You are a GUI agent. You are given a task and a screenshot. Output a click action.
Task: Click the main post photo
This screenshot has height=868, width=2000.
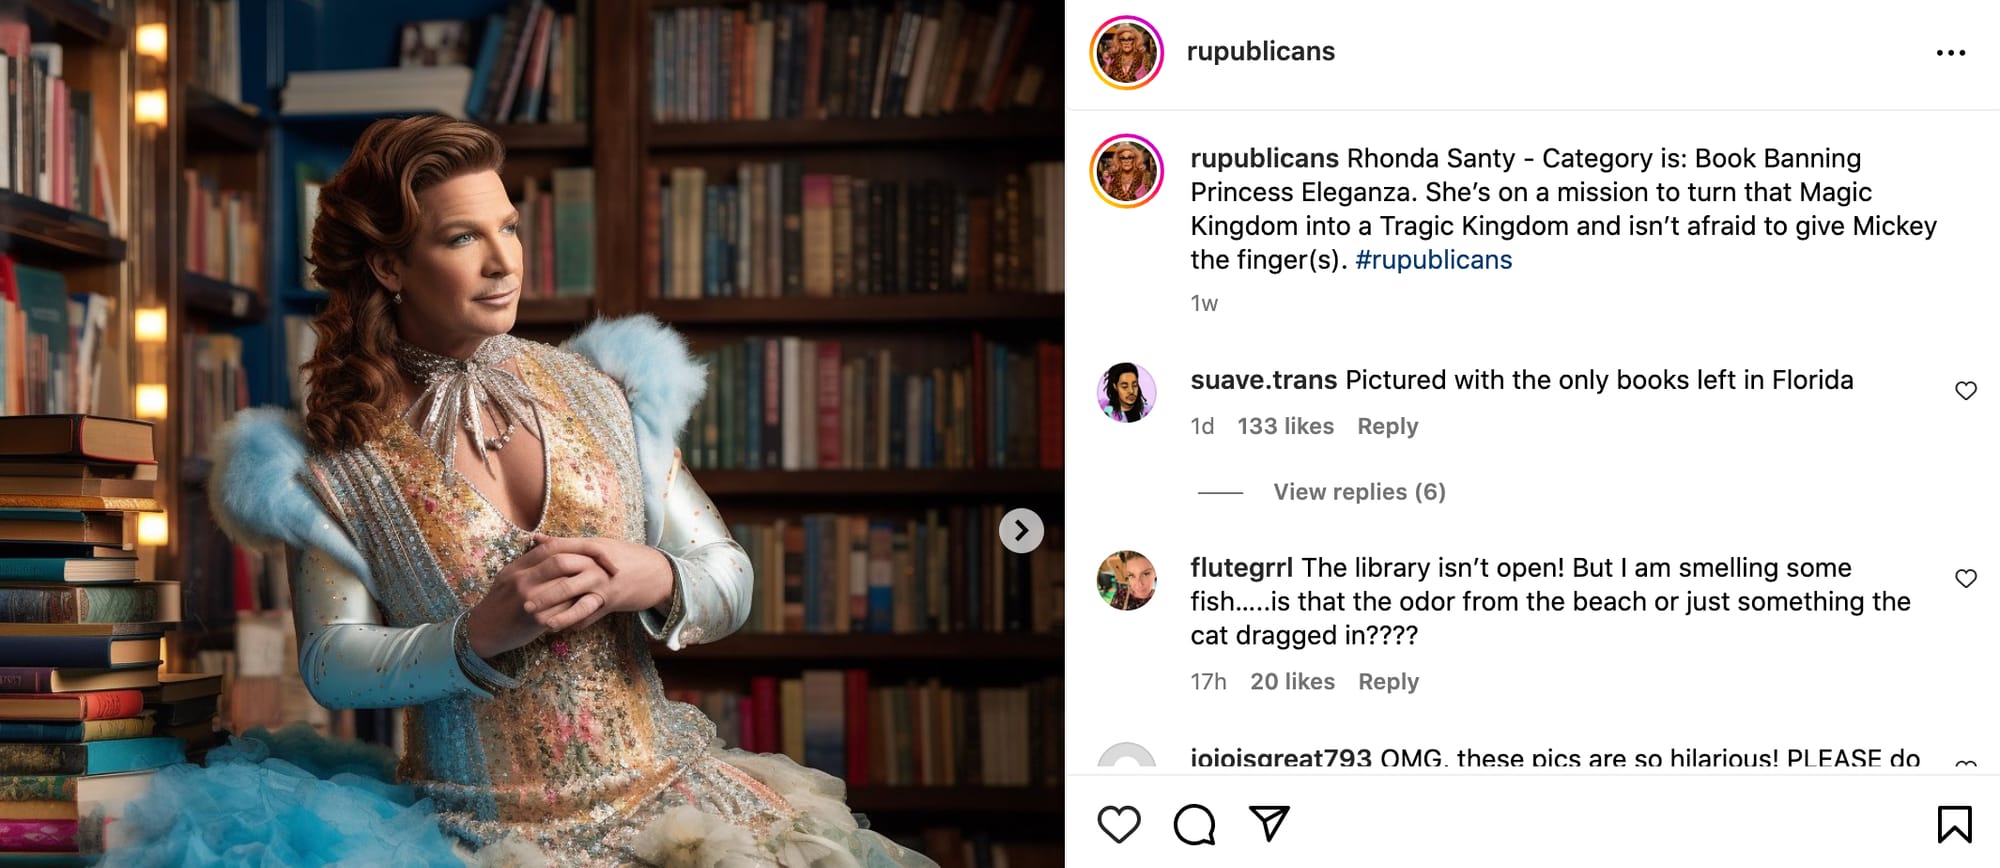pyautogui.click(x=532, y=434)
